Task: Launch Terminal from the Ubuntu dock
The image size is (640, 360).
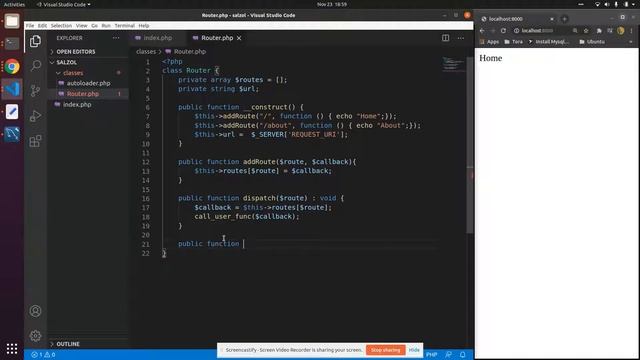Action: 12,43
